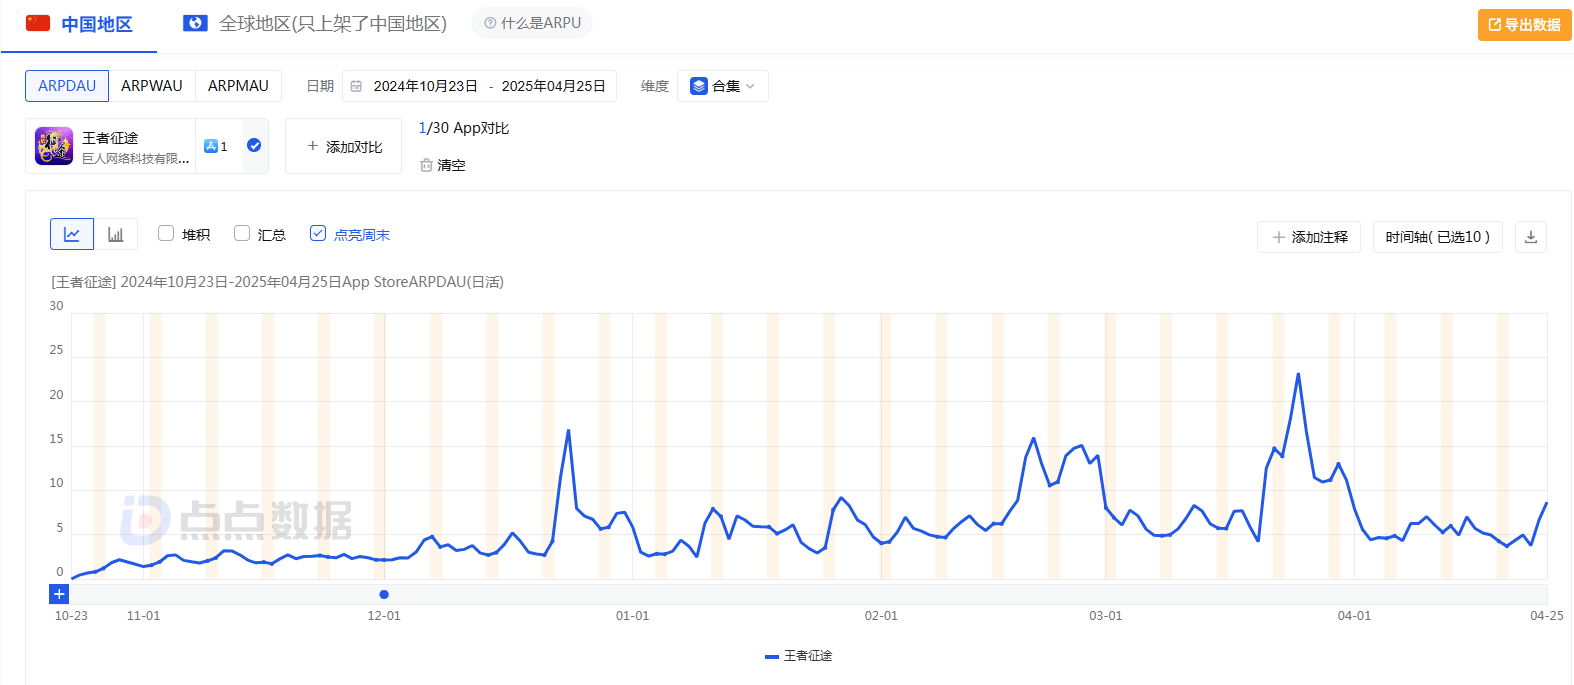Open the start date 2024年10月23日 picker
Viewport: 1574px width, 685px height.
(x=425, y=86)
